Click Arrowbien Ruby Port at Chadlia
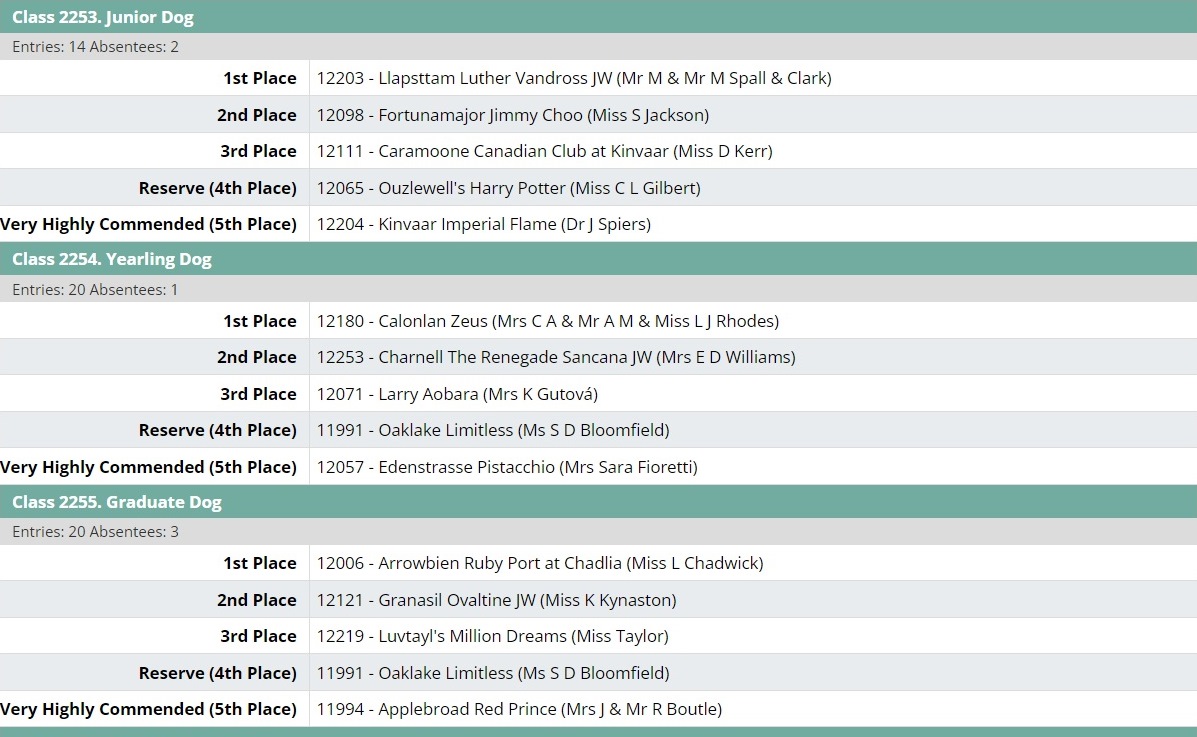This screenshot has height=737, width=1197. click(540, 563)
